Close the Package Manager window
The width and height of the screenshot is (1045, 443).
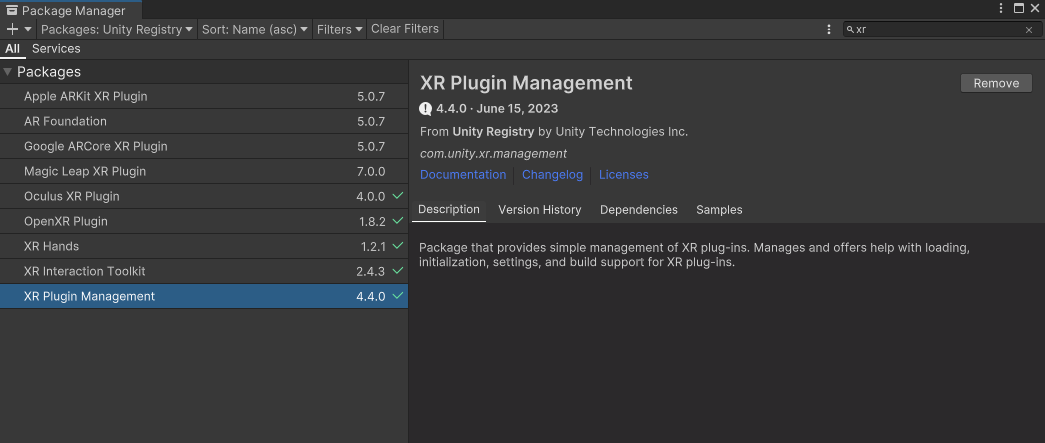tap(1035, 9)
